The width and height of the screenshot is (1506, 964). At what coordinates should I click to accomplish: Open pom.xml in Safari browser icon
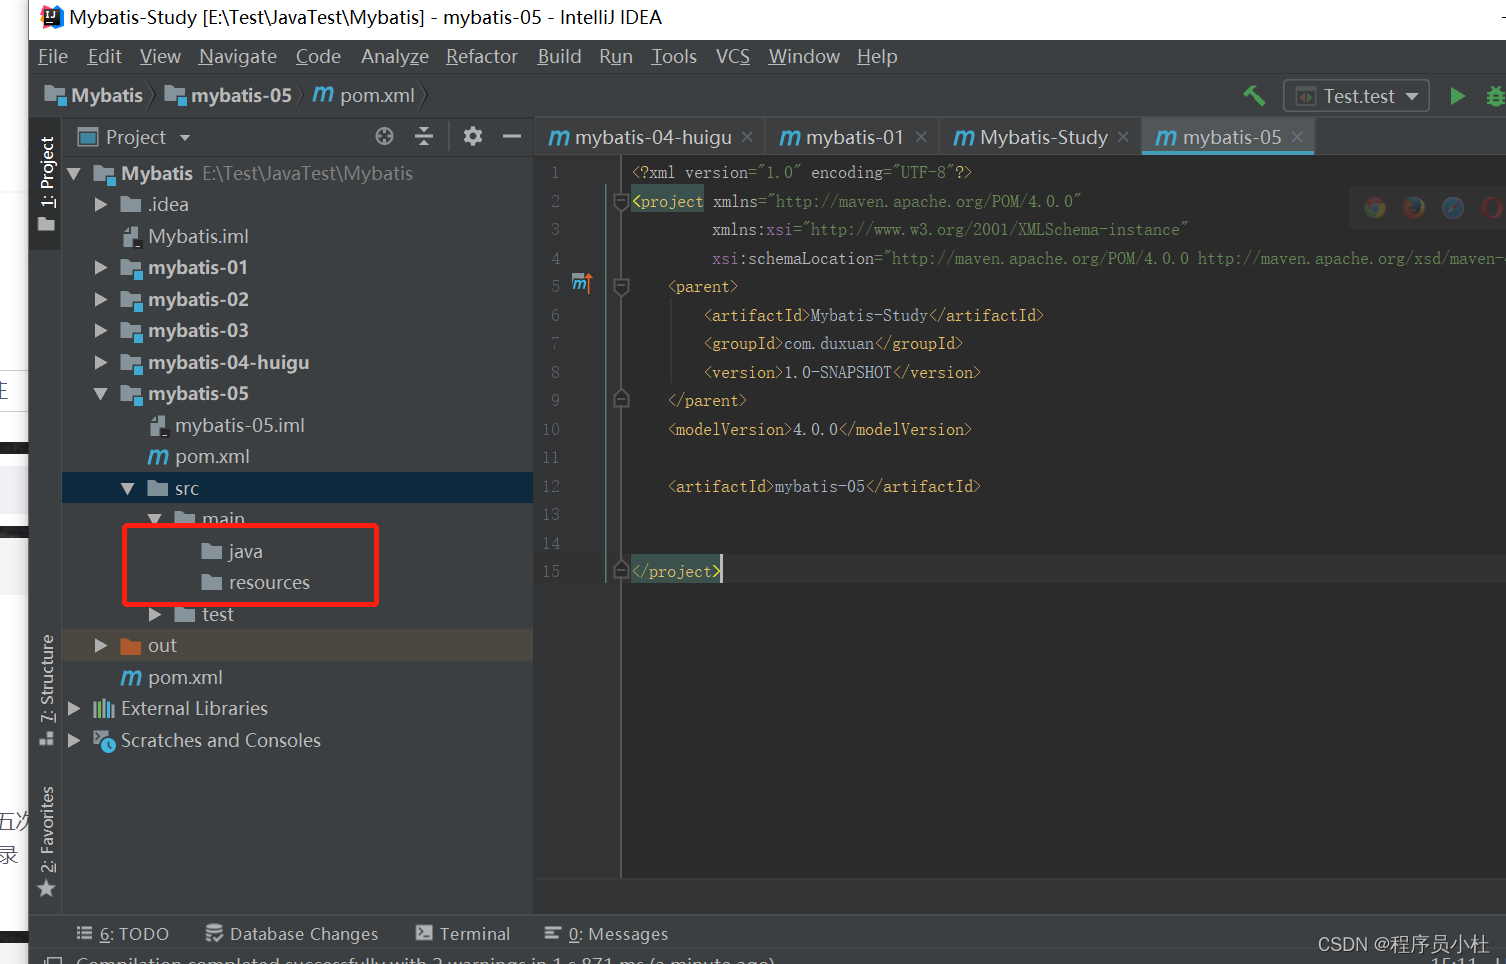point(1453,207)
